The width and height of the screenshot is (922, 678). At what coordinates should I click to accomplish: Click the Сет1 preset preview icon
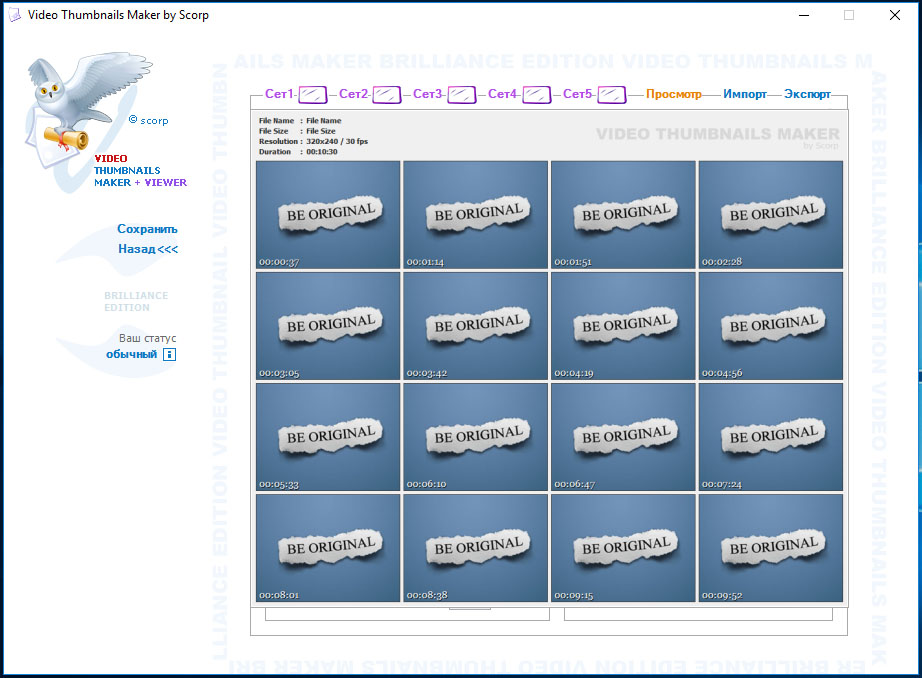pos(312,94)
